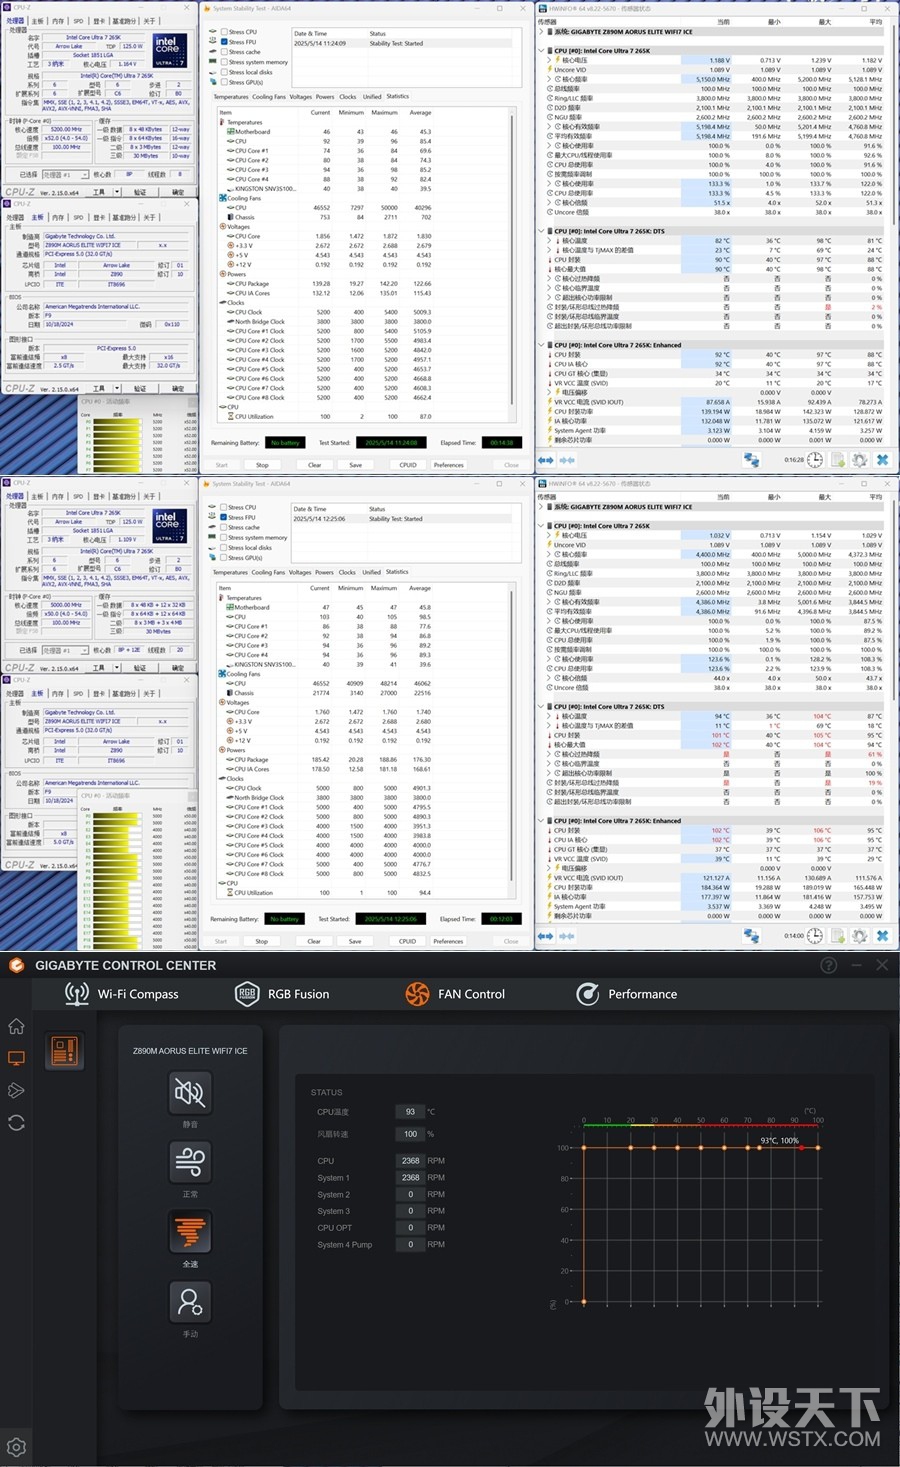Click 验证 button in CPU-Z showing 5200.00 MHz
The height and width of the screenshot is (1467, 900).
pyautogui.click(x=140, y=192)
